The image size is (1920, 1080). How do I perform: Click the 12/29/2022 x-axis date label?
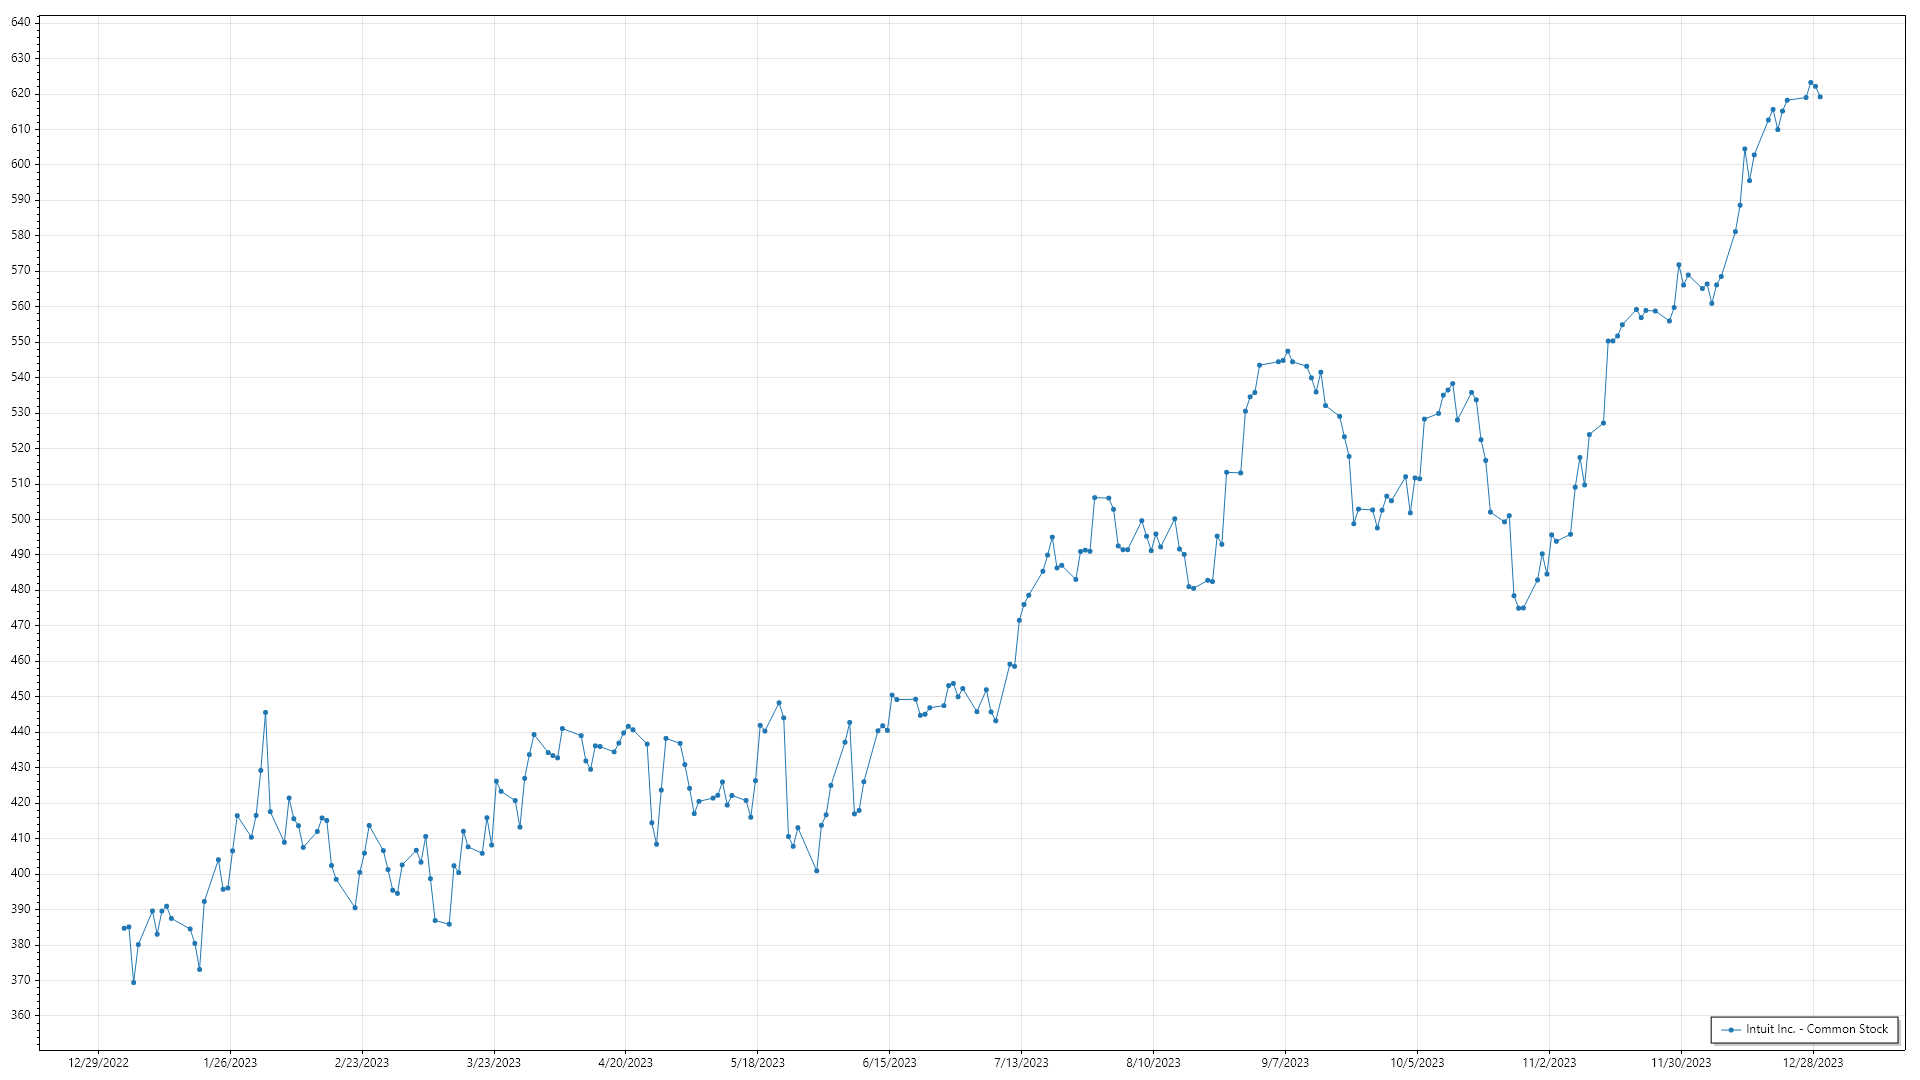pyautogui.click(x=98, y=1063)
